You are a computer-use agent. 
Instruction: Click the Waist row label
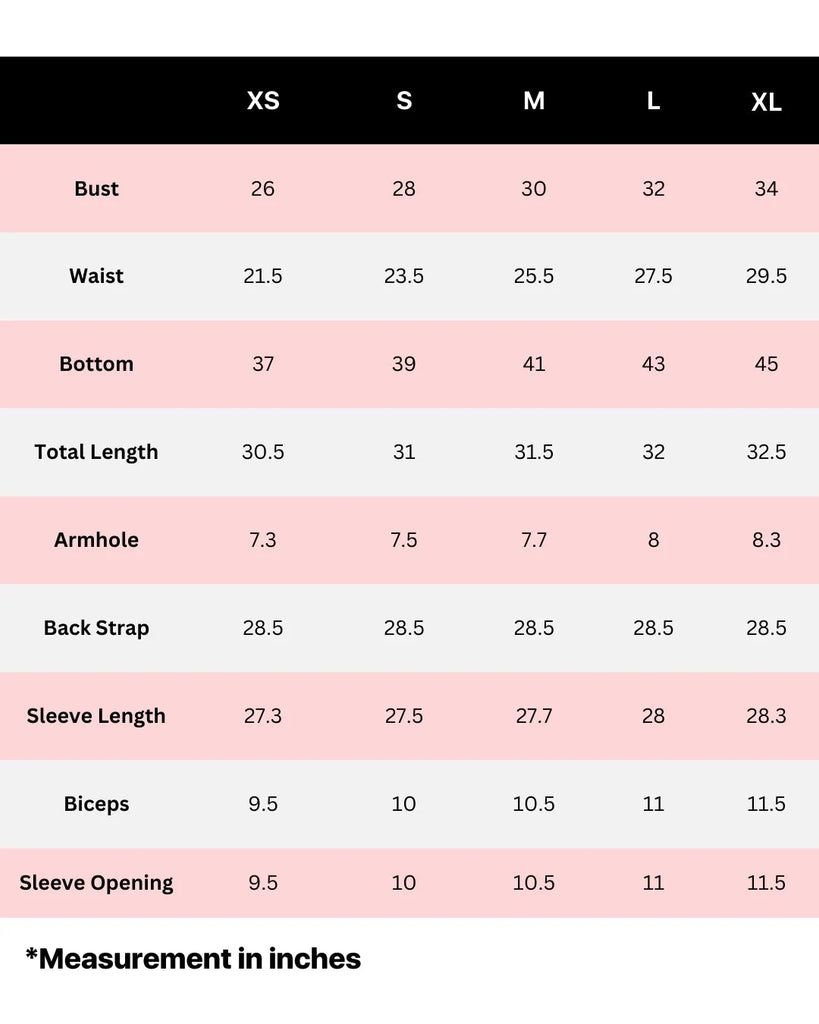96,276
